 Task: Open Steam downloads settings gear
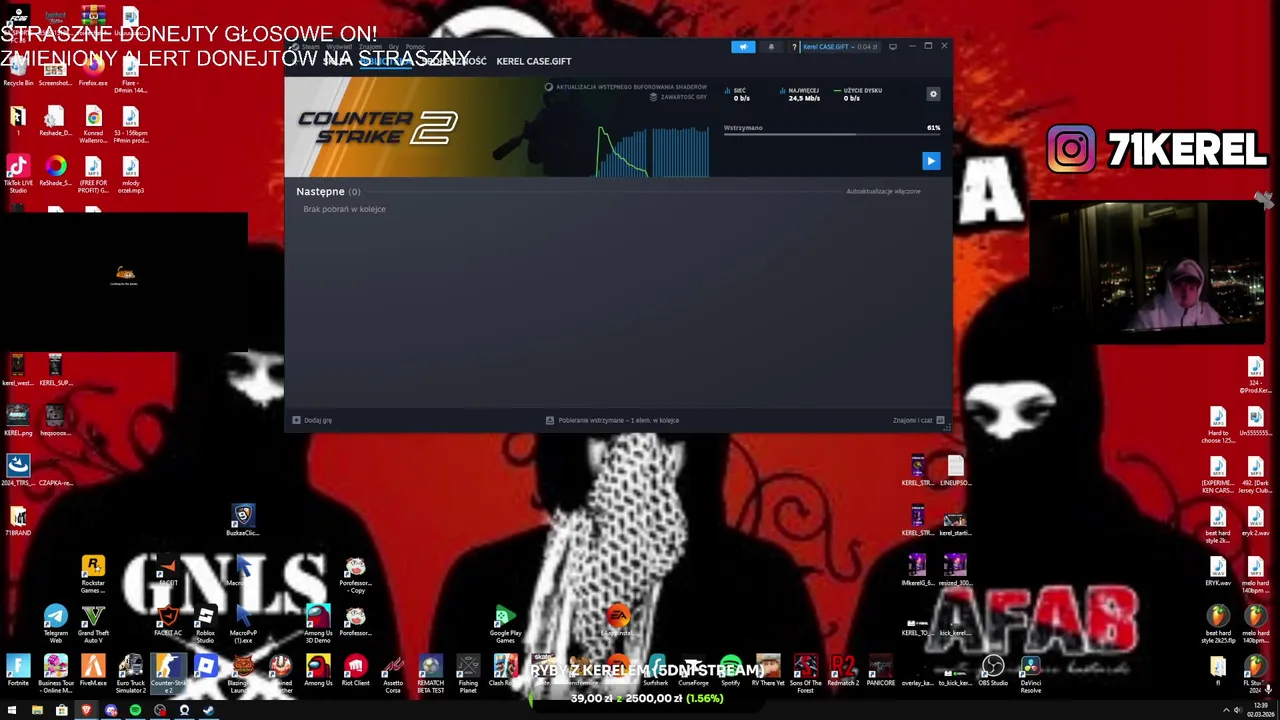click(x=933, y=94)
